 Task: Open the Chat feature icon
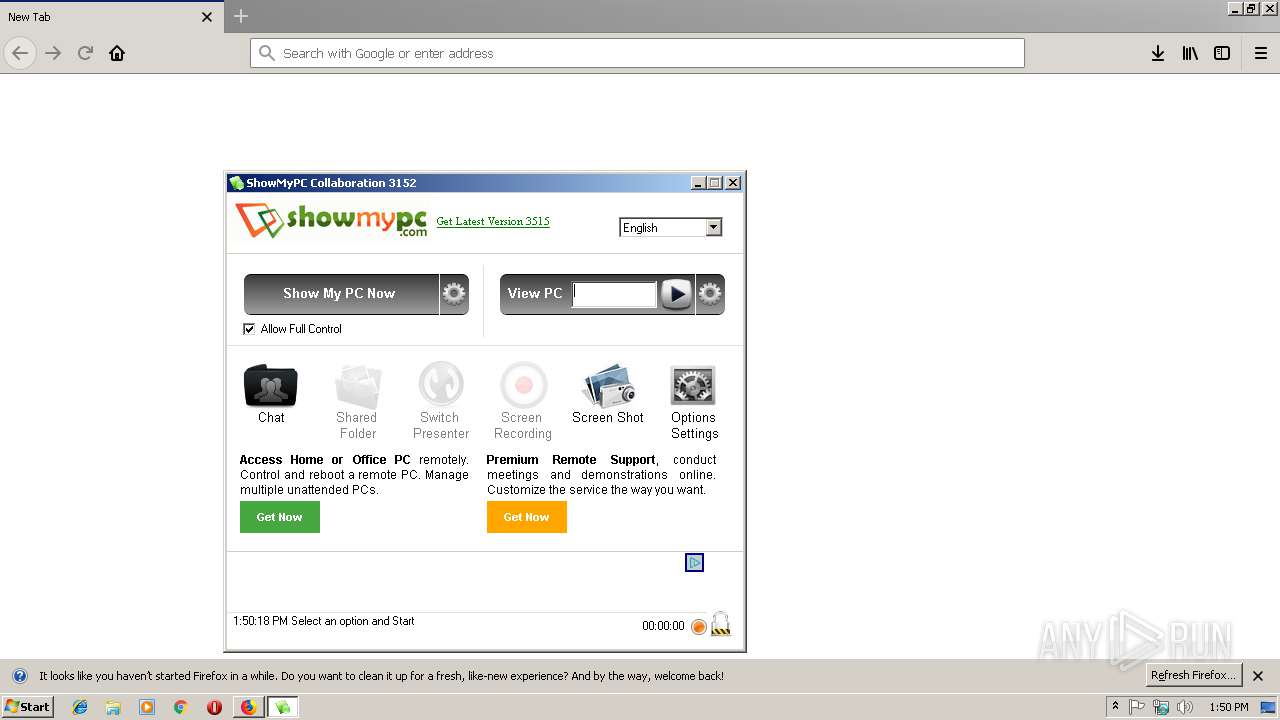coord(270,386)
